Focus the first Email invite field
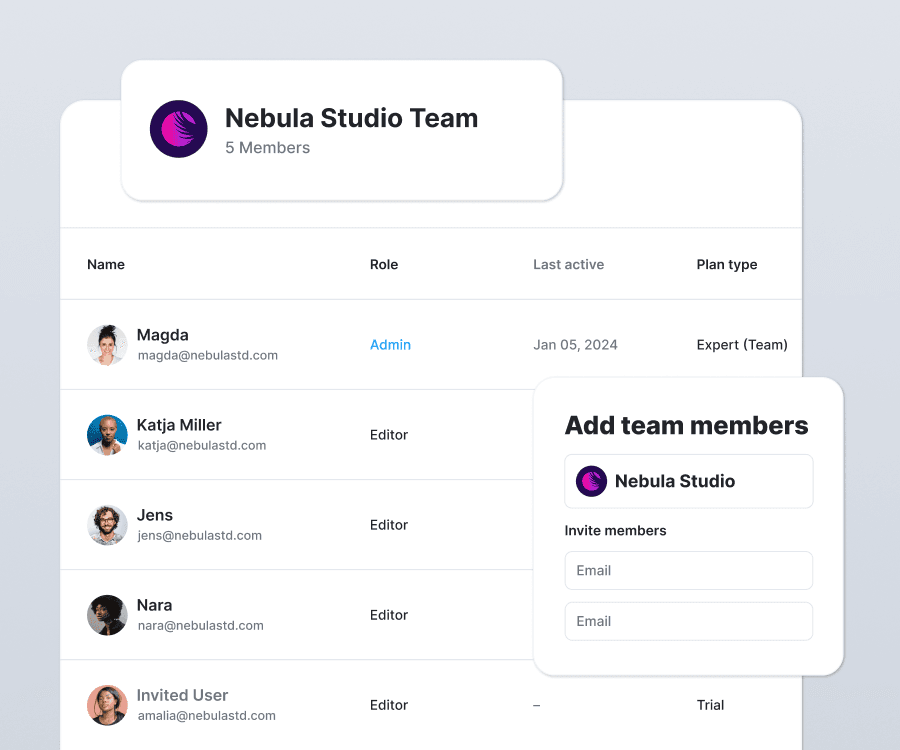 pos(689,570)
